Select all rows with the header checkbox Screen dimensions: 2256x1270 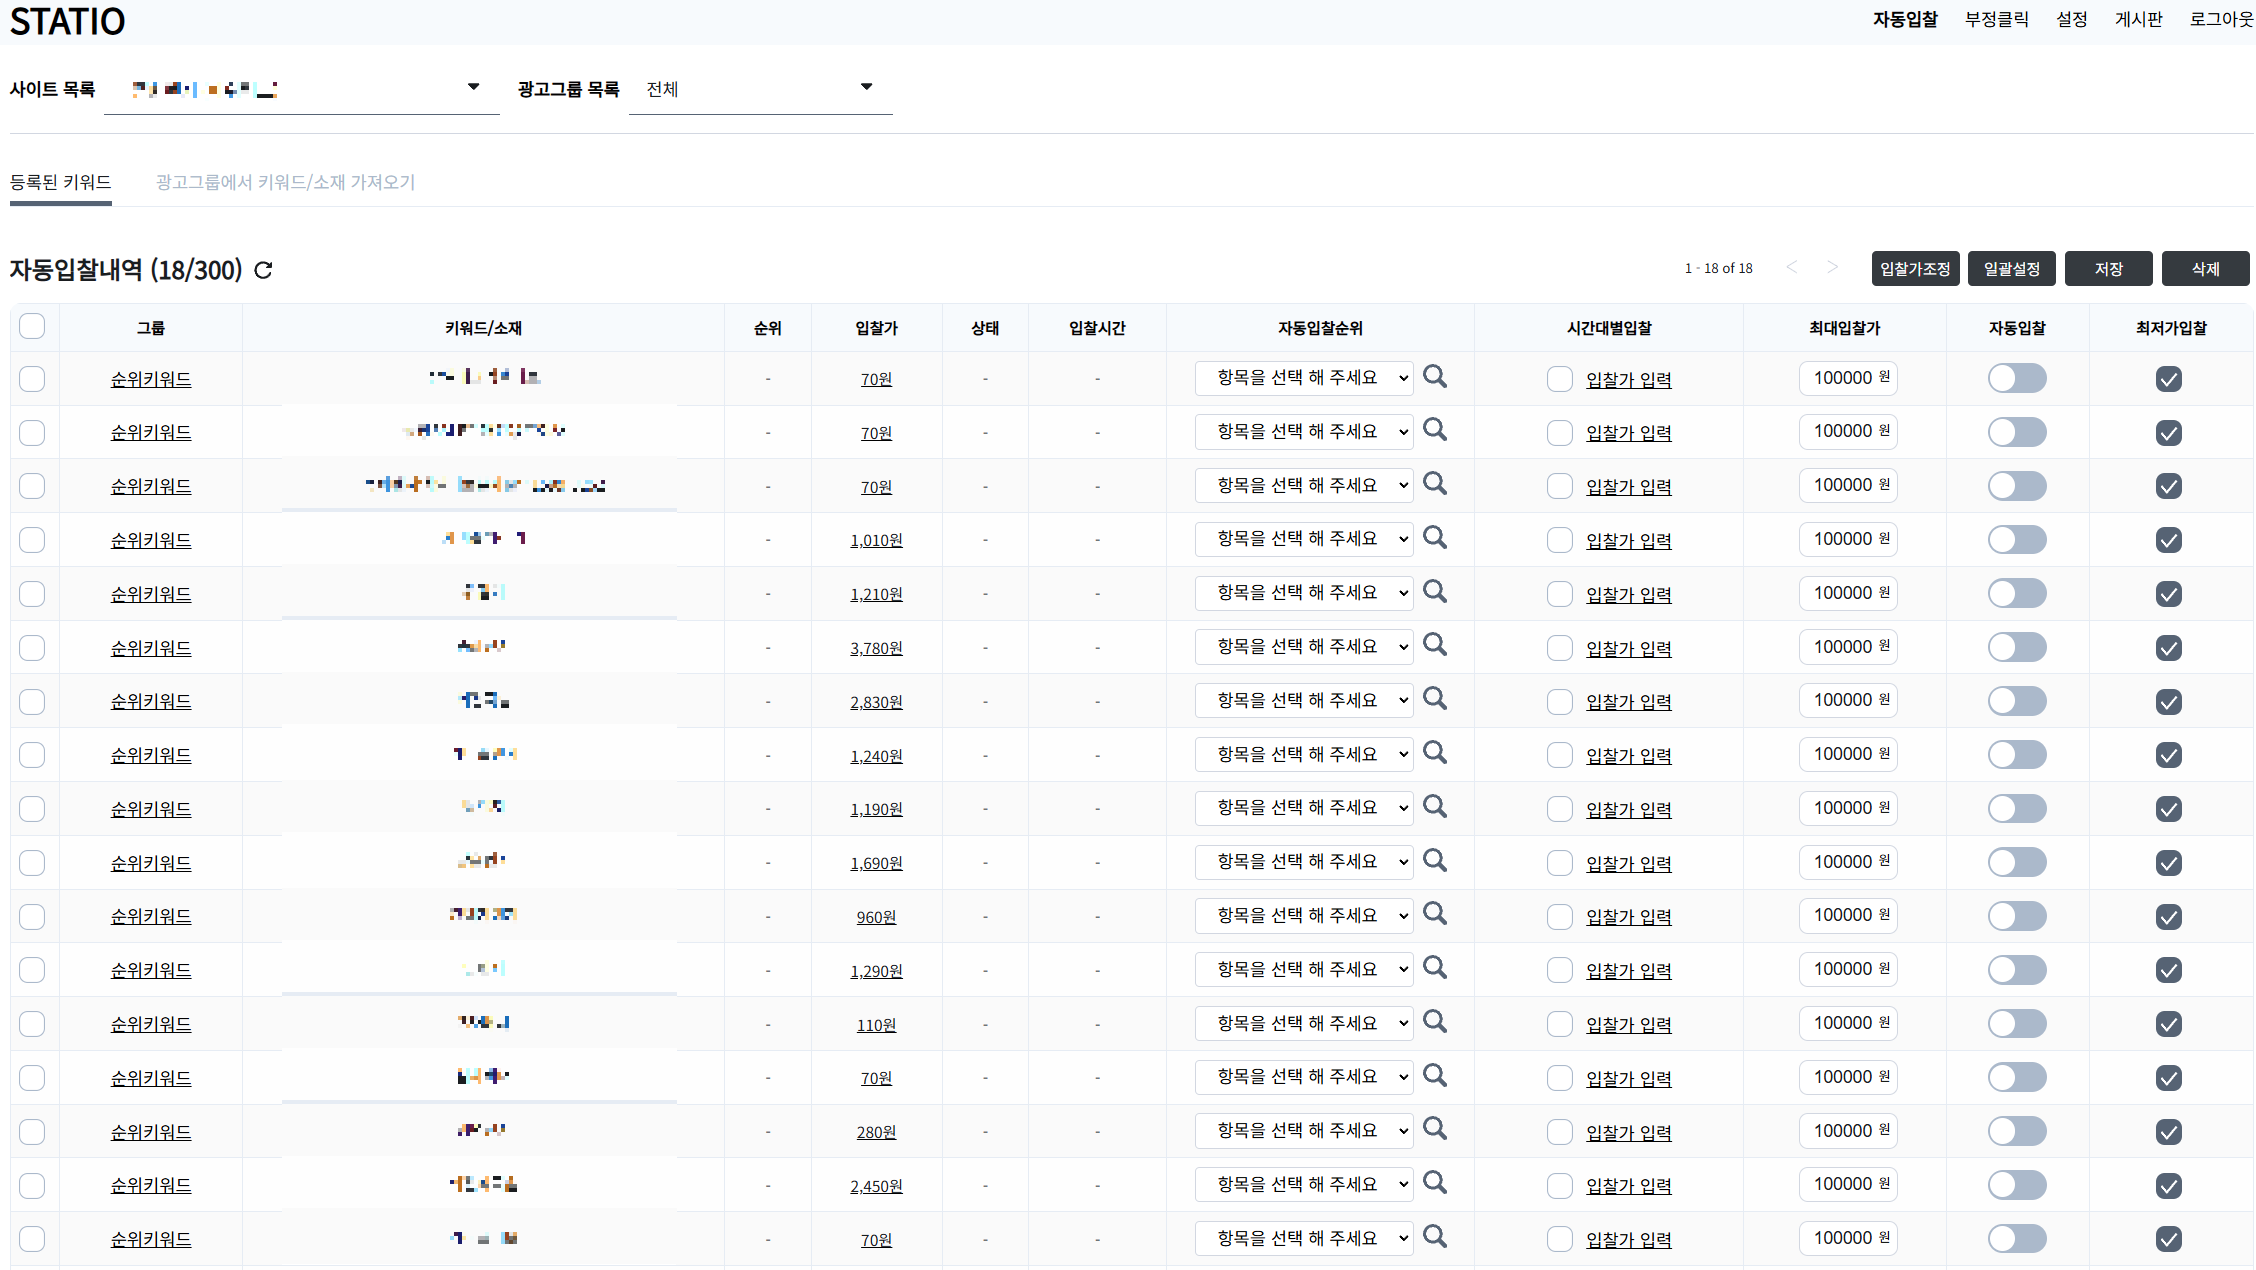(x=32, y=326)
